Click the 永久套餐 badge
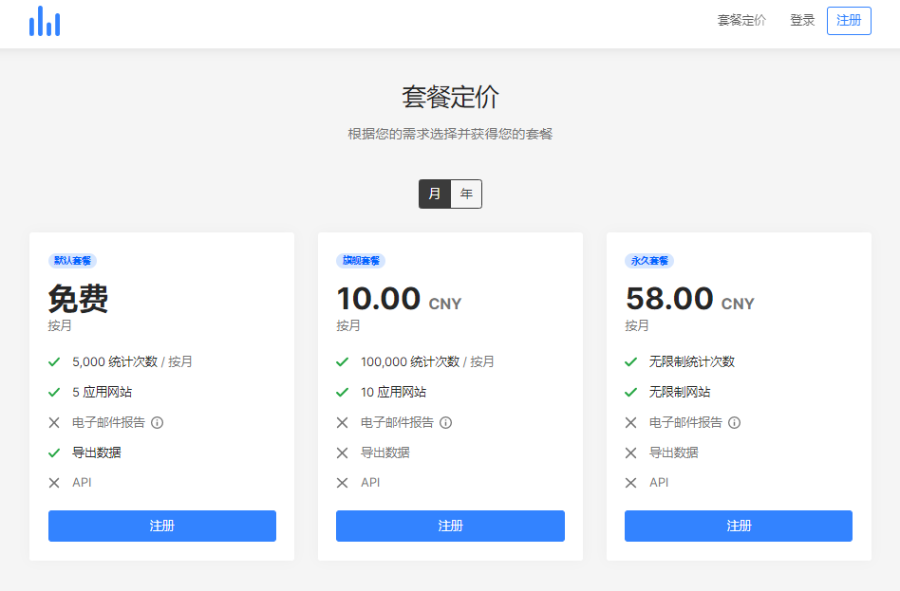Screen dimensions: 900x591 click(649, 260)
